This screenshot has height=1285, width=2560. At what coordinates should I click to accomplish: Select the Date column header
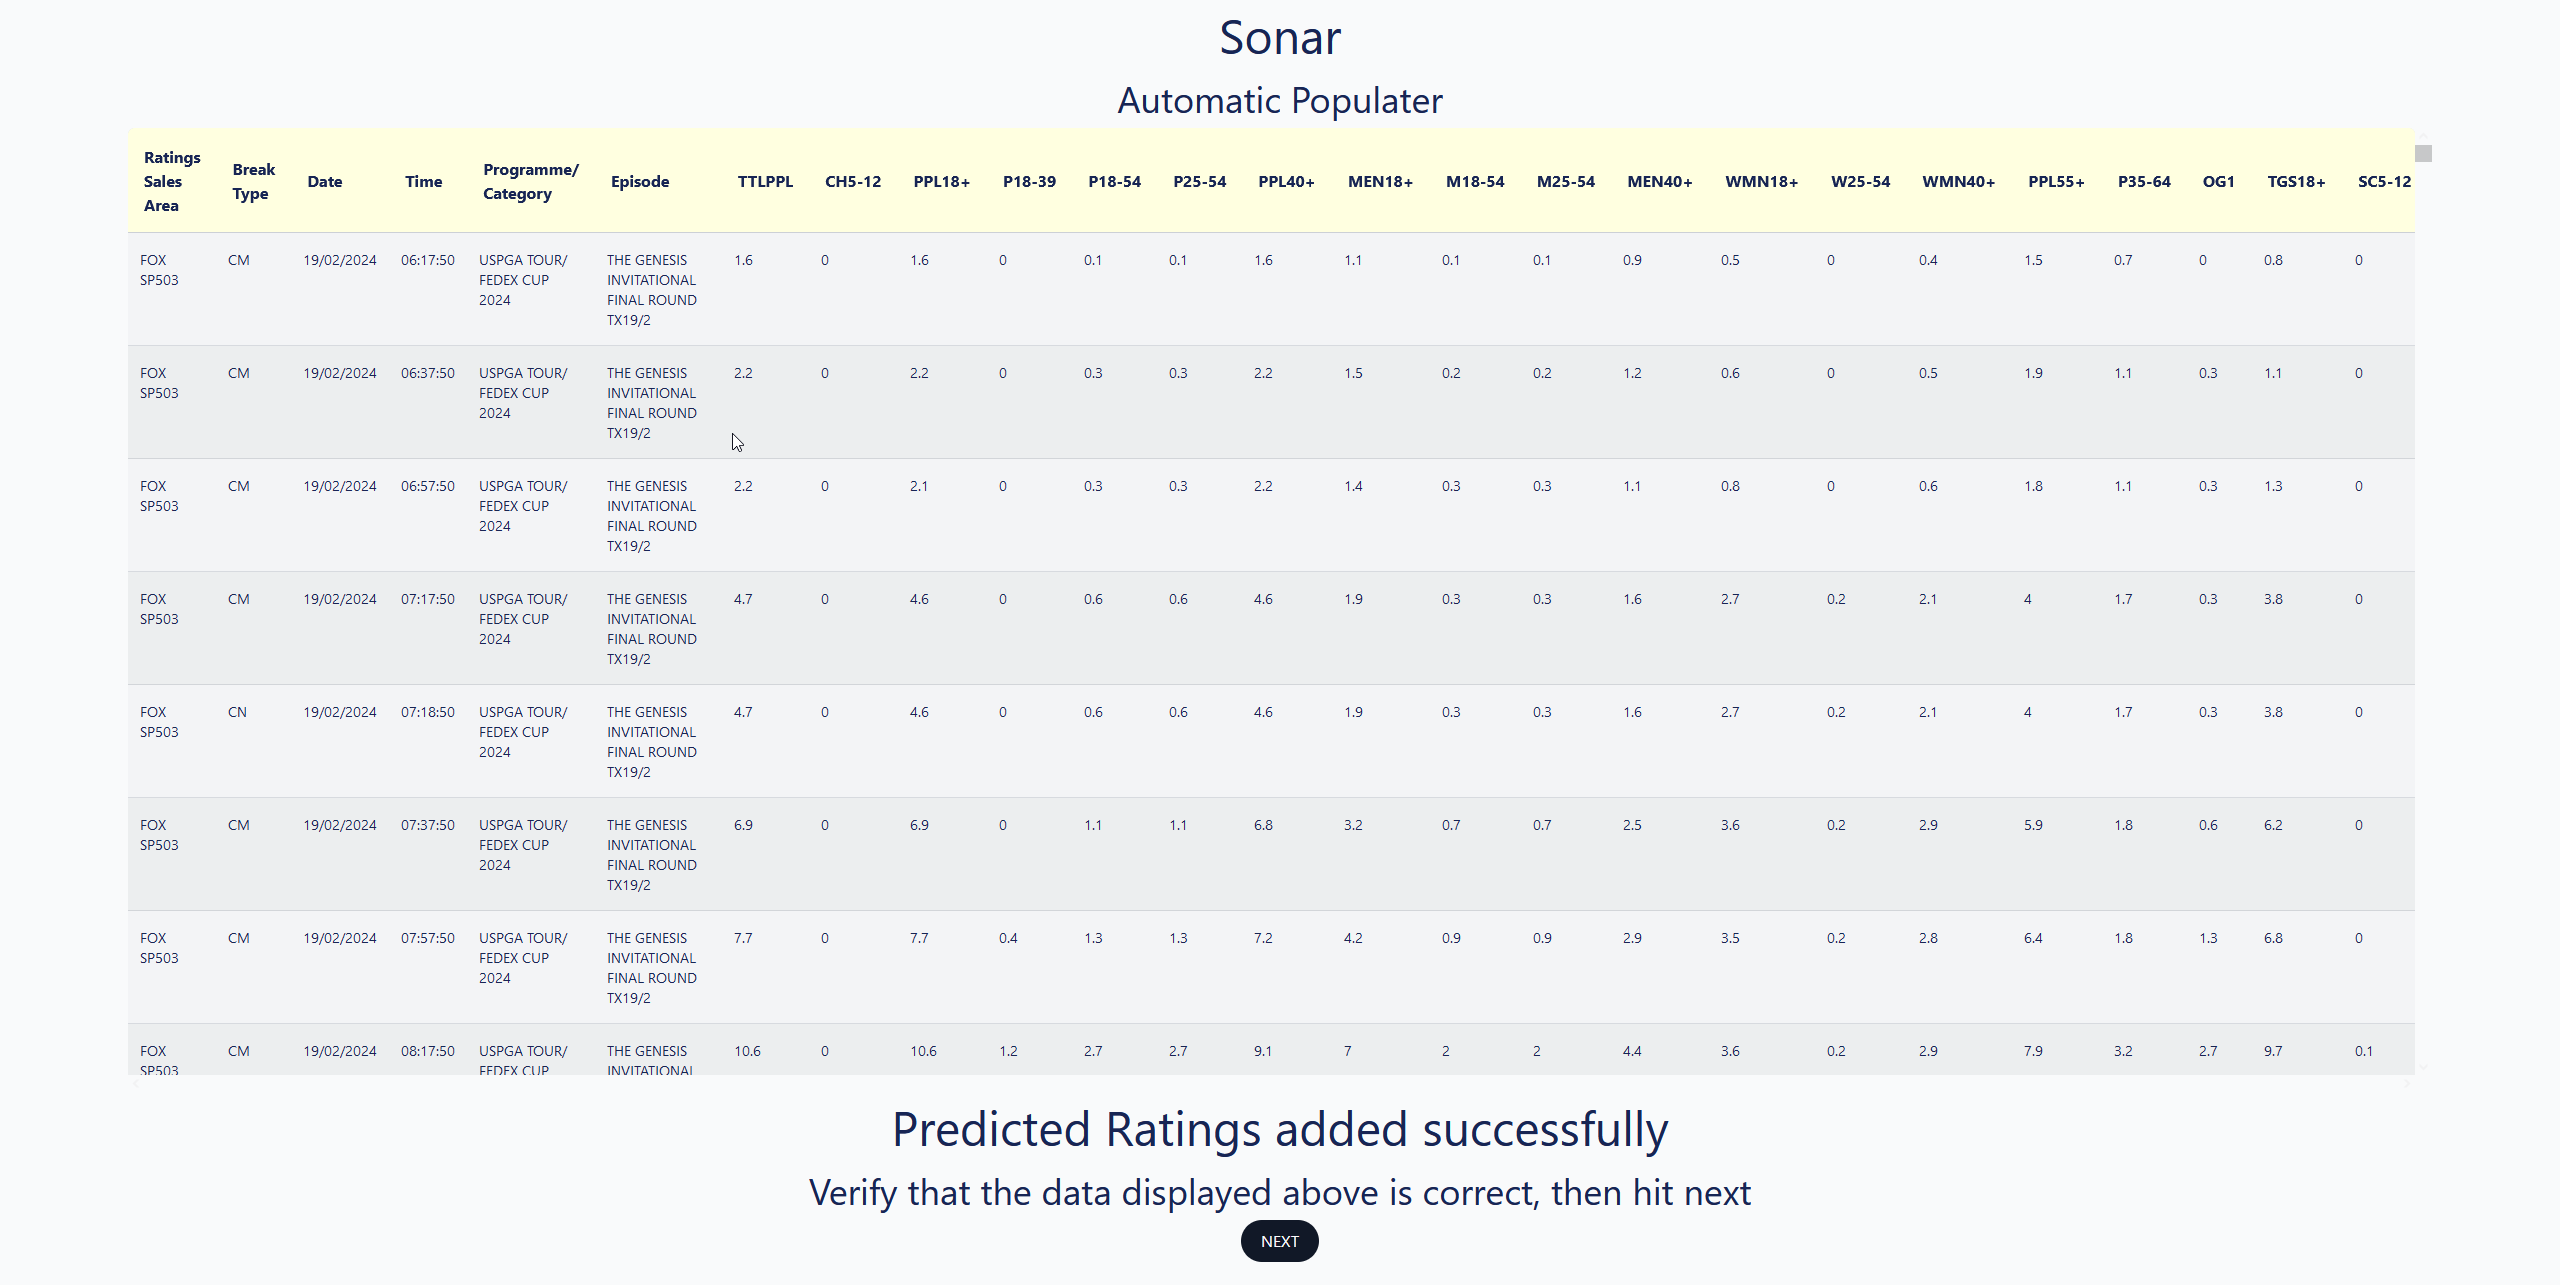[x=324, y=182]
